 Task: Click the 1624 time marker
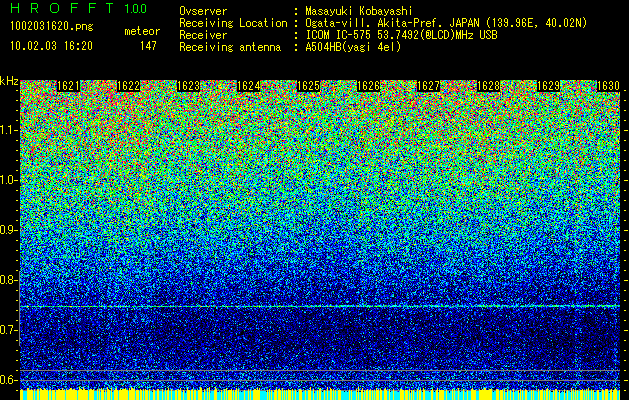249,86
